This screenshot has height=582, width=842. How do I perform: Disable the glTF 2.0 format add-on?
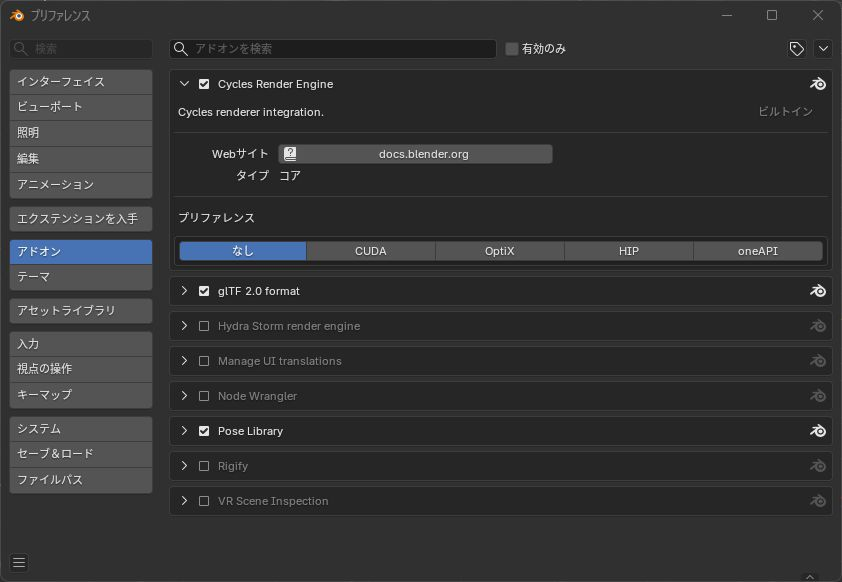[x=204, y=291]
